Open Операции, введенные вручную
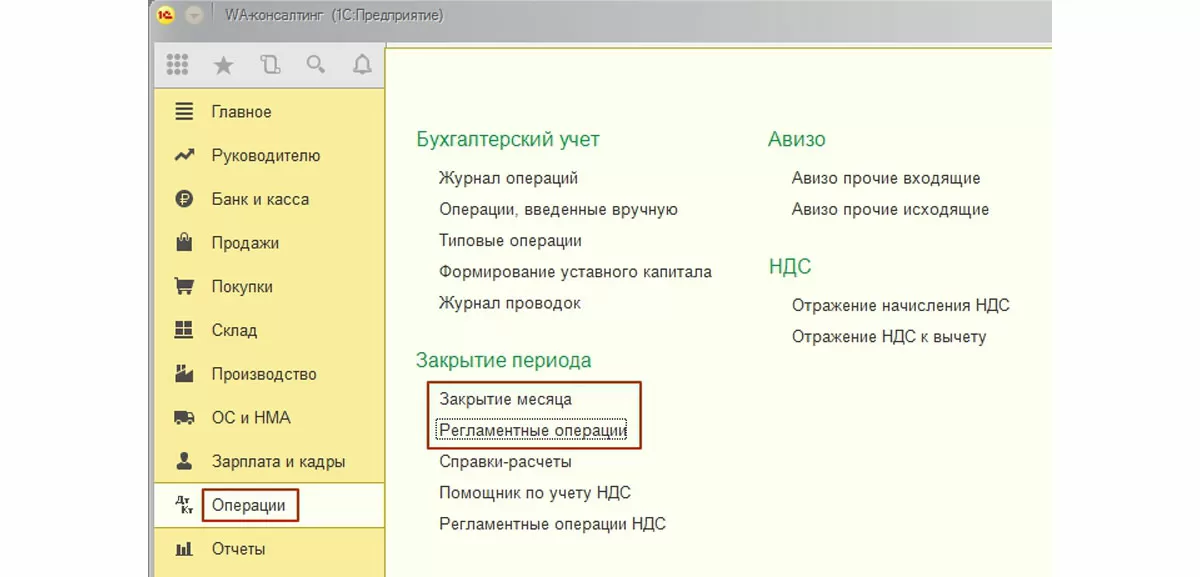This screenshot has height=577, width=1200. (x=559, y=210)
